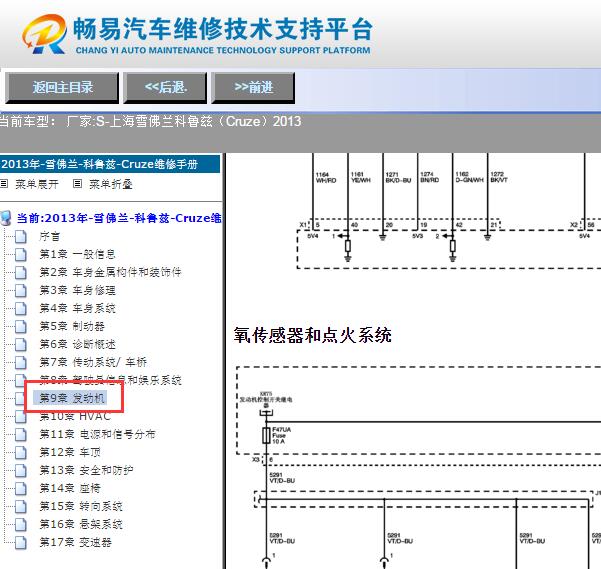Open 第3章 车身修理
The height and width of the screenshot is (569, 601).
pyautogui.click(x=77, y=290)
